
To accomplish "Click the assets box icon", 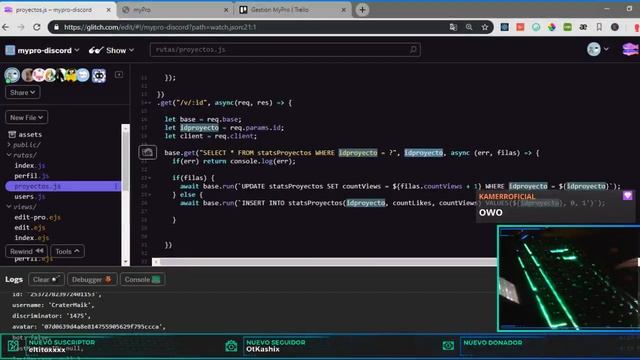I will 12,134.
